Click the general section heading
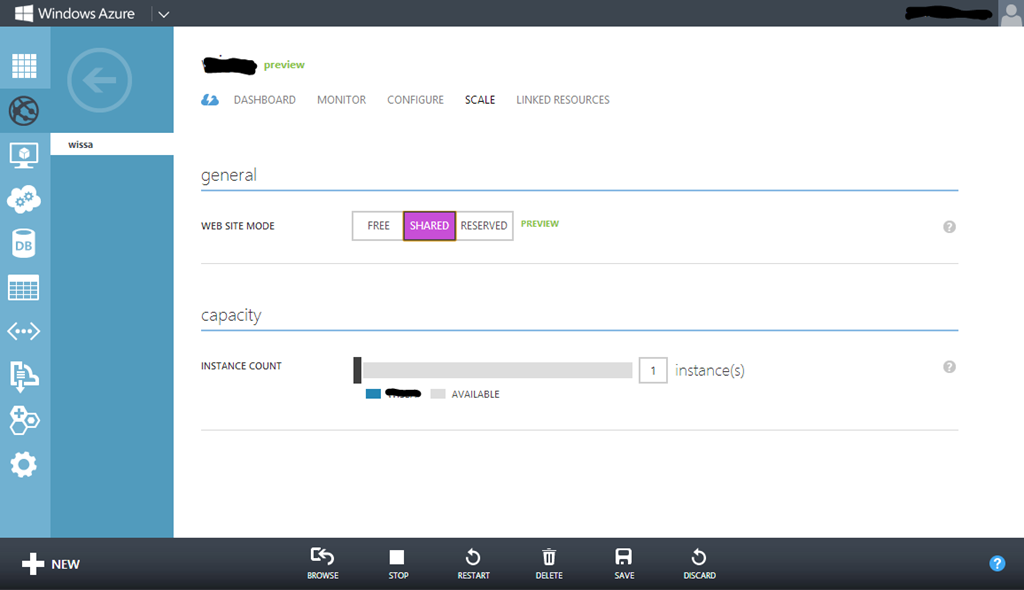 [x=229, y=175]
